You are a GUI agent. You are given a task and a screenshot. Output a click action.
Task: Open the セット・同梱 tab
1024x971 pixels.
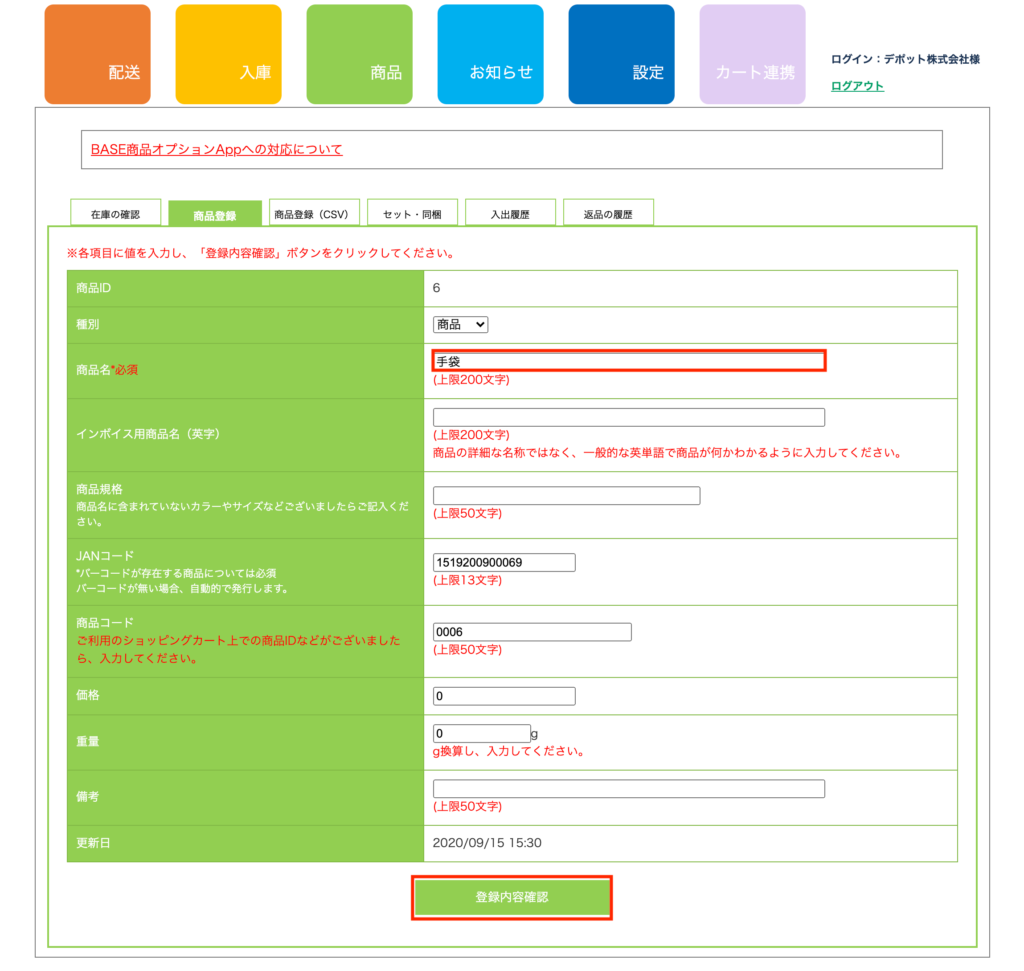[412, 214]
